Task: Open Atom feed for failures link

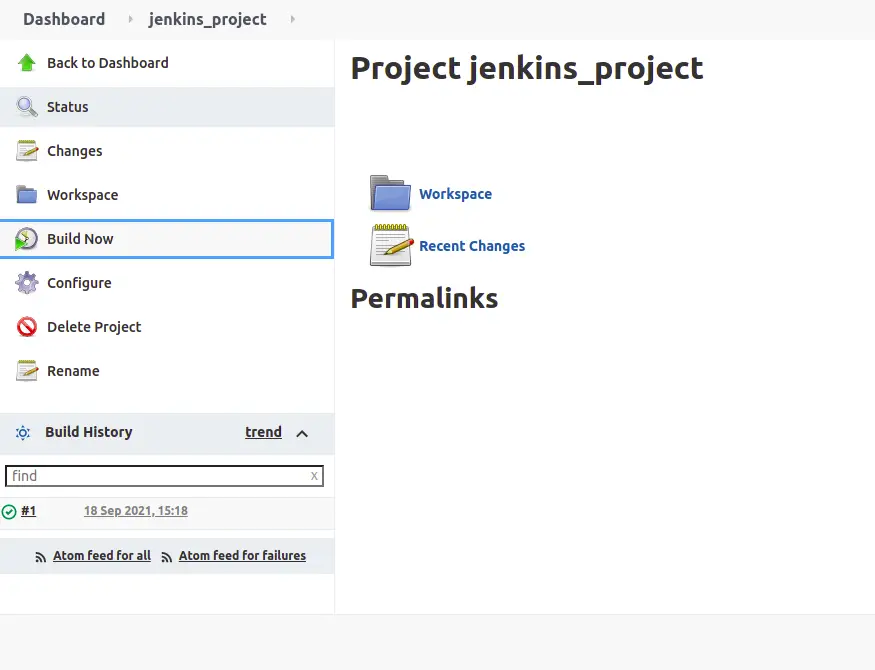Action: (242, 556)
